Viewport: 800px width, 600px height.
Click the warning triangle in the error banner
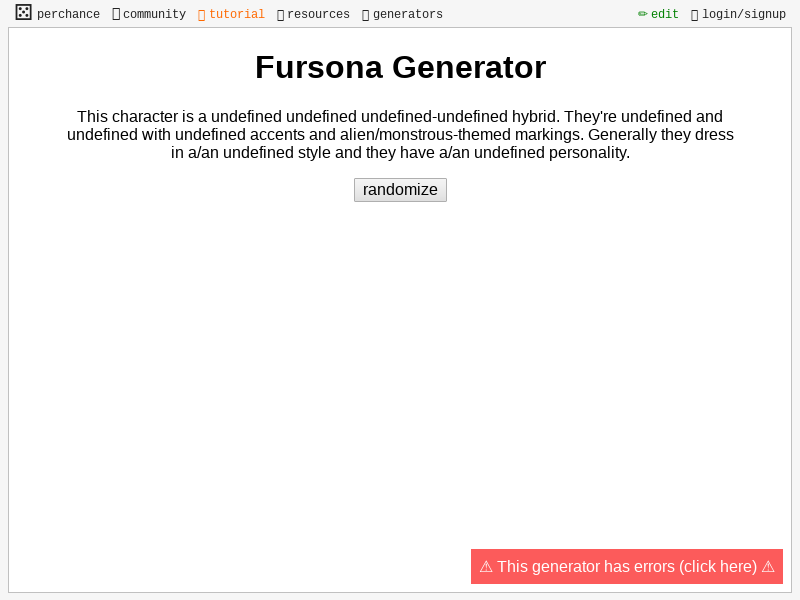486,566
